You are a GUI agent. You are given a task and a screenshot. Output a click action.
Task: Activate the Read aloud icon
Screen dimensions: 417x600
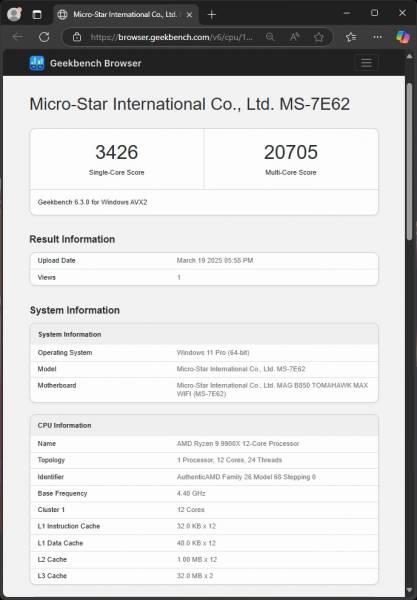pos(294,37)
